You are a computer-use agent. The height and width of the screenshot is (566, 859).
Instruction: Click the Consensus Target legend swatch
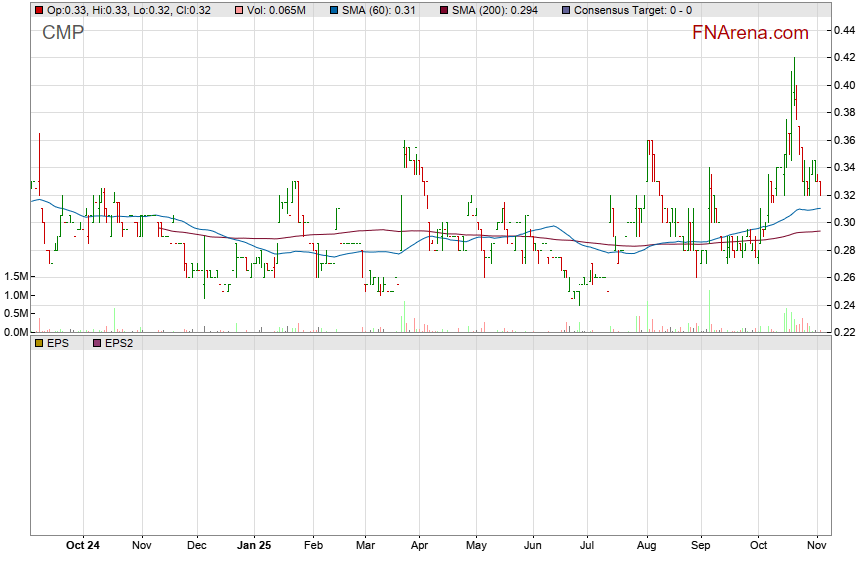[566, 9]
